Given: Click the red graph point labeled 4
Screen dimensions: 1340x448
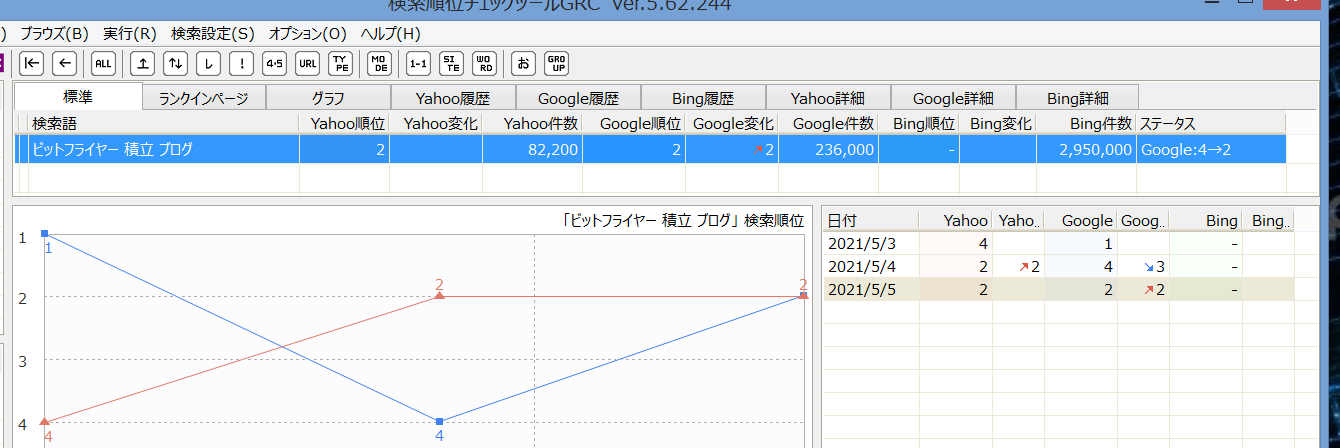Looking at the screenshot, I should coord(46,421).
